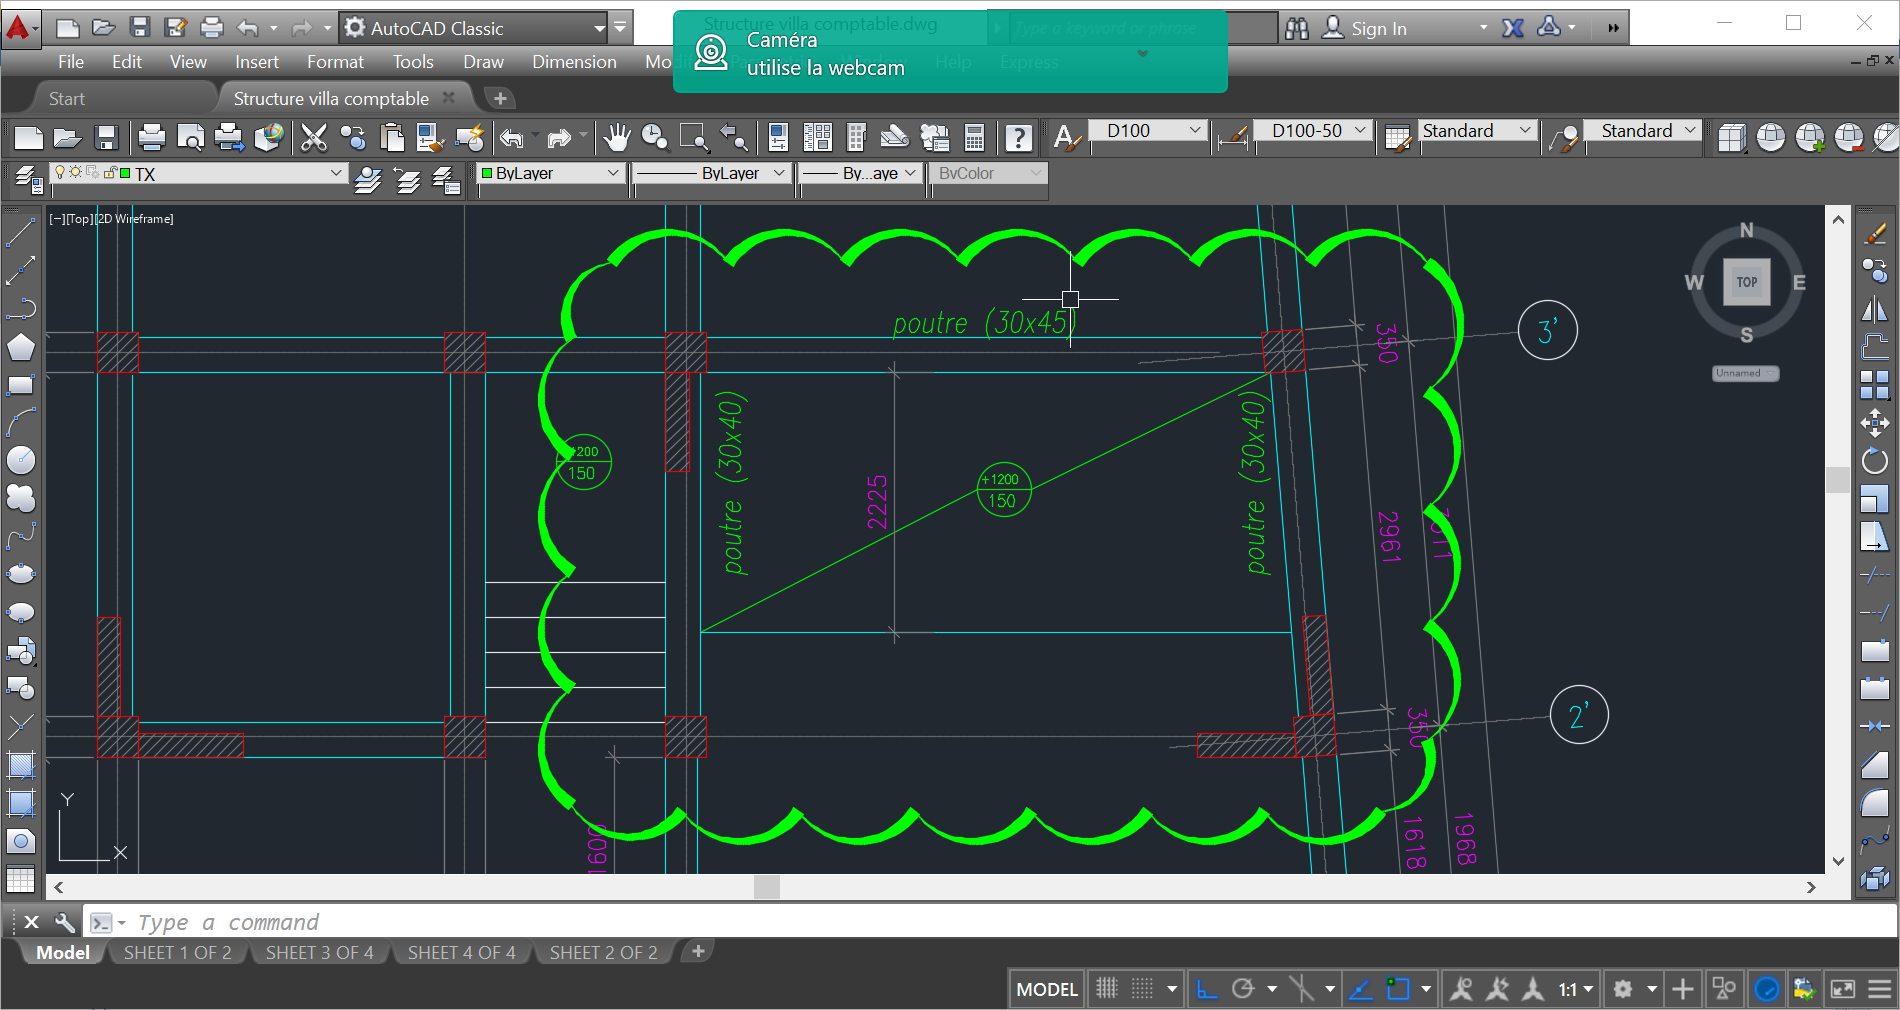
Task: Open the Plot printer icon
Action: (152, 137)
